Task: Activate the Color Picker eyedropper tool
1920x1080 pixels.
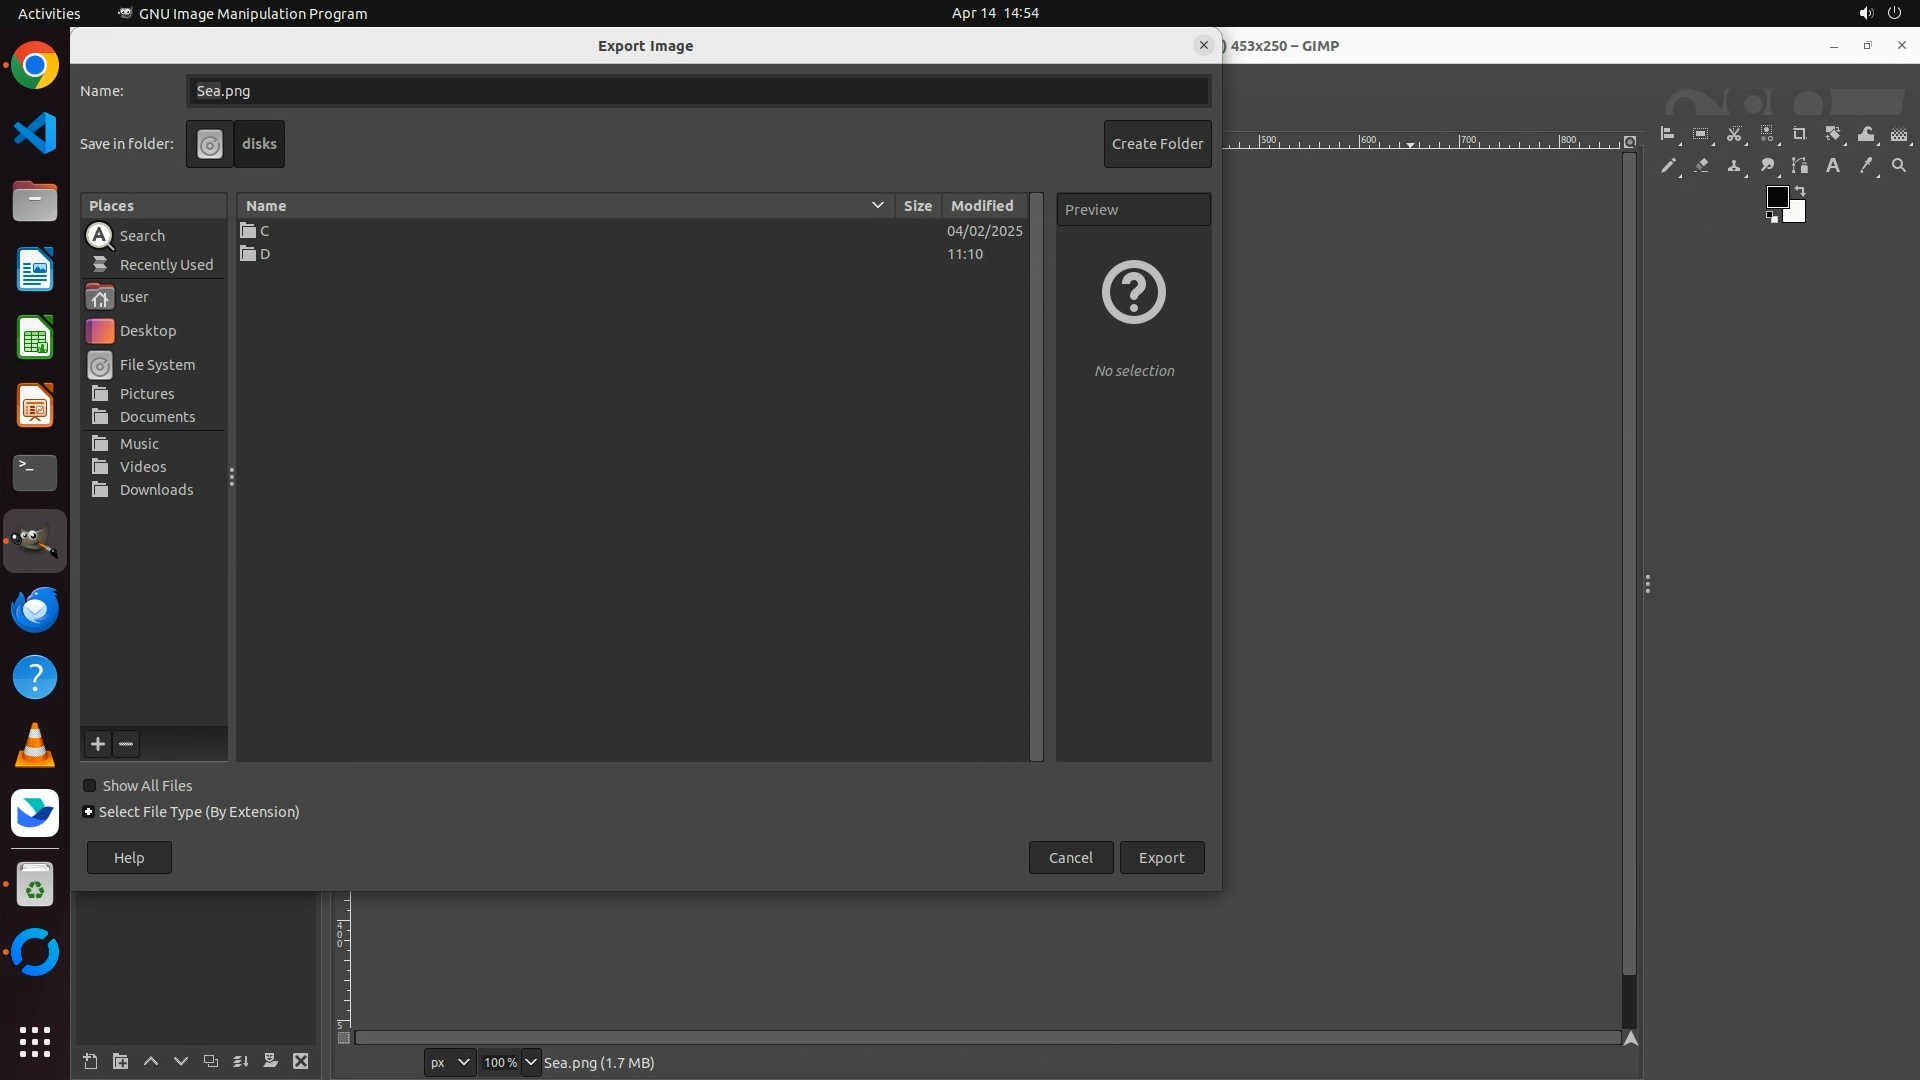Action: (x=1866, y=166)
